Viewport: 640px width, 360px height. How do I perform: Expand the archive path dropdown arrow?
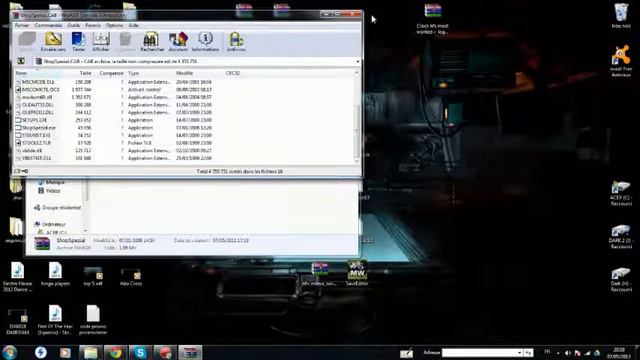358,62
